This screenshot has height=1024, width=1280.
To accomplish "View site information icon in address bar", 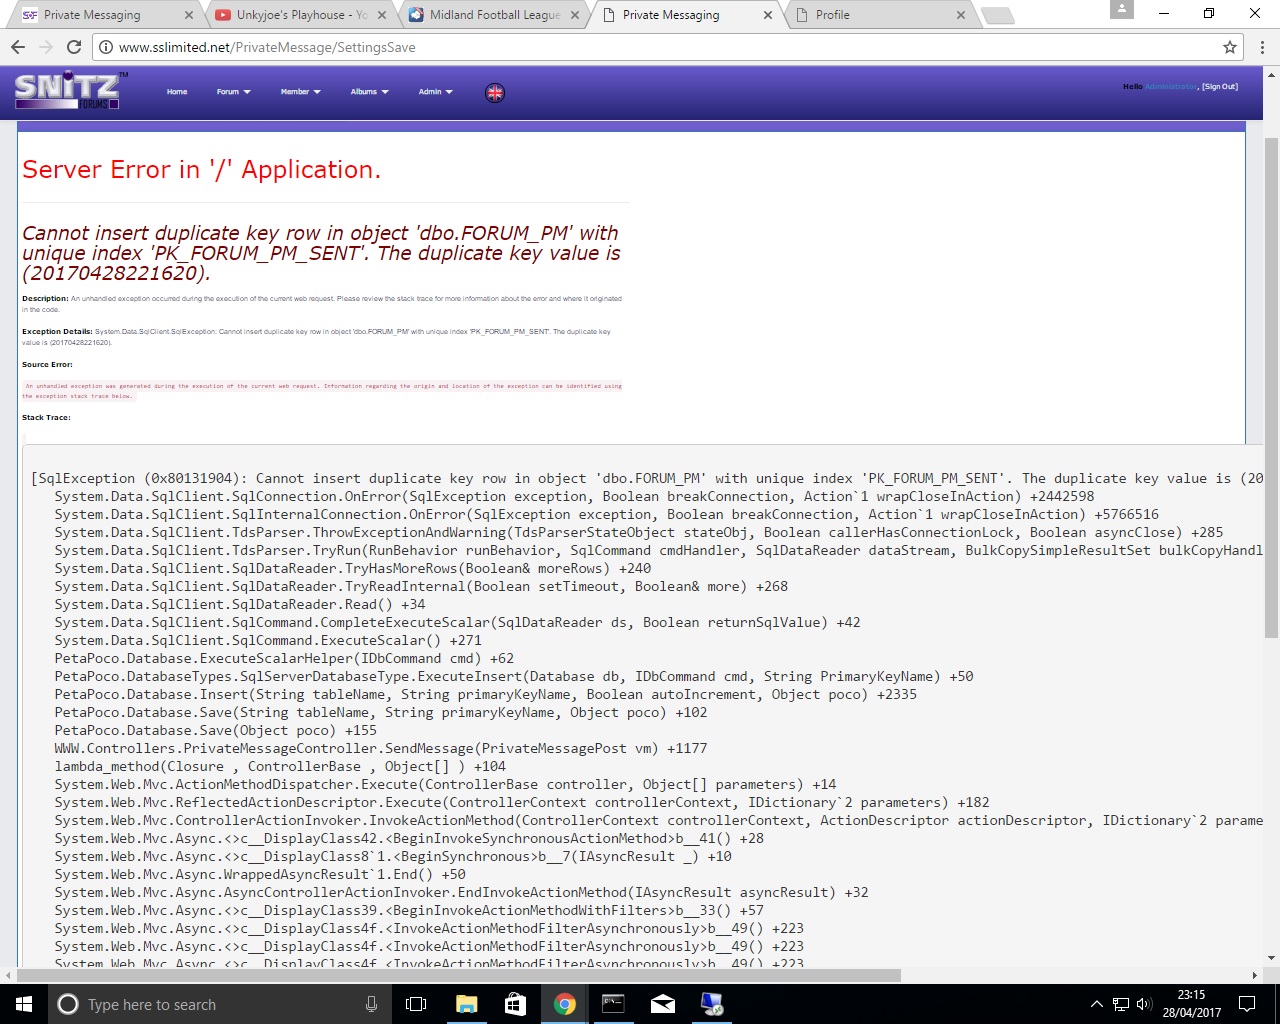I will [106, 47].
